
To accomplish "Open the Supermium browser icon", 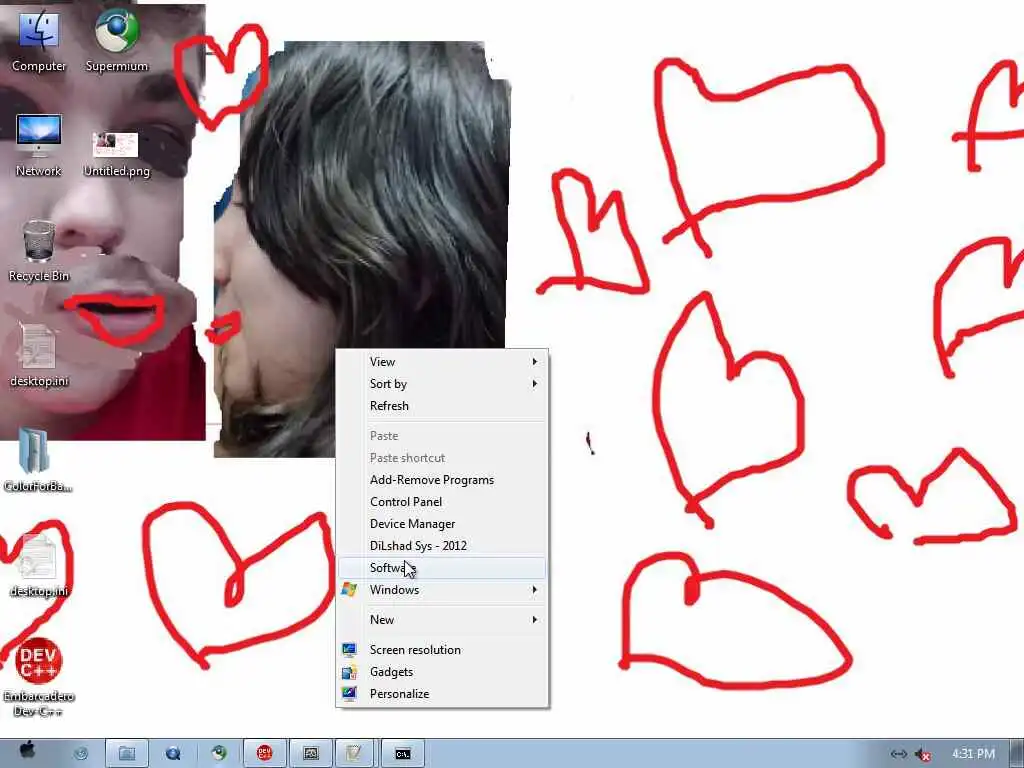I will click(117, 40).
